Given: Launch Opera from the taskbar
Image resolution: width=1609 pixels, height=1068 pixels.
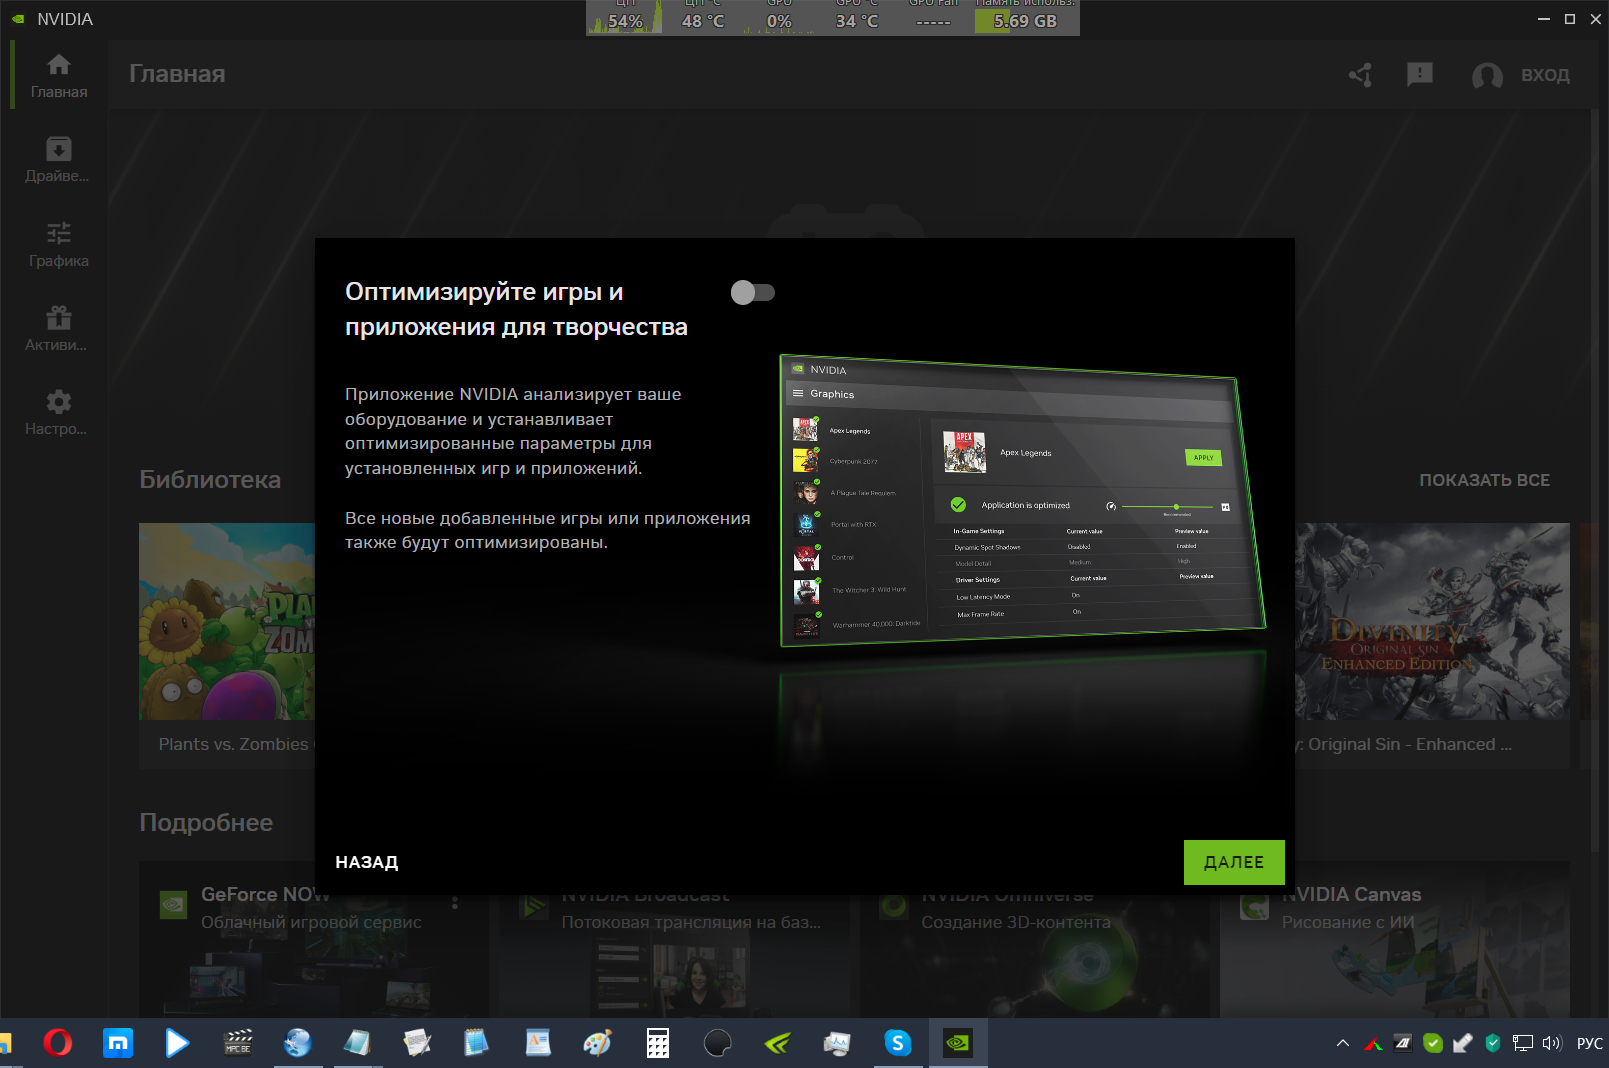Looking at the screenshot, I should click(x=58, y=1043).
